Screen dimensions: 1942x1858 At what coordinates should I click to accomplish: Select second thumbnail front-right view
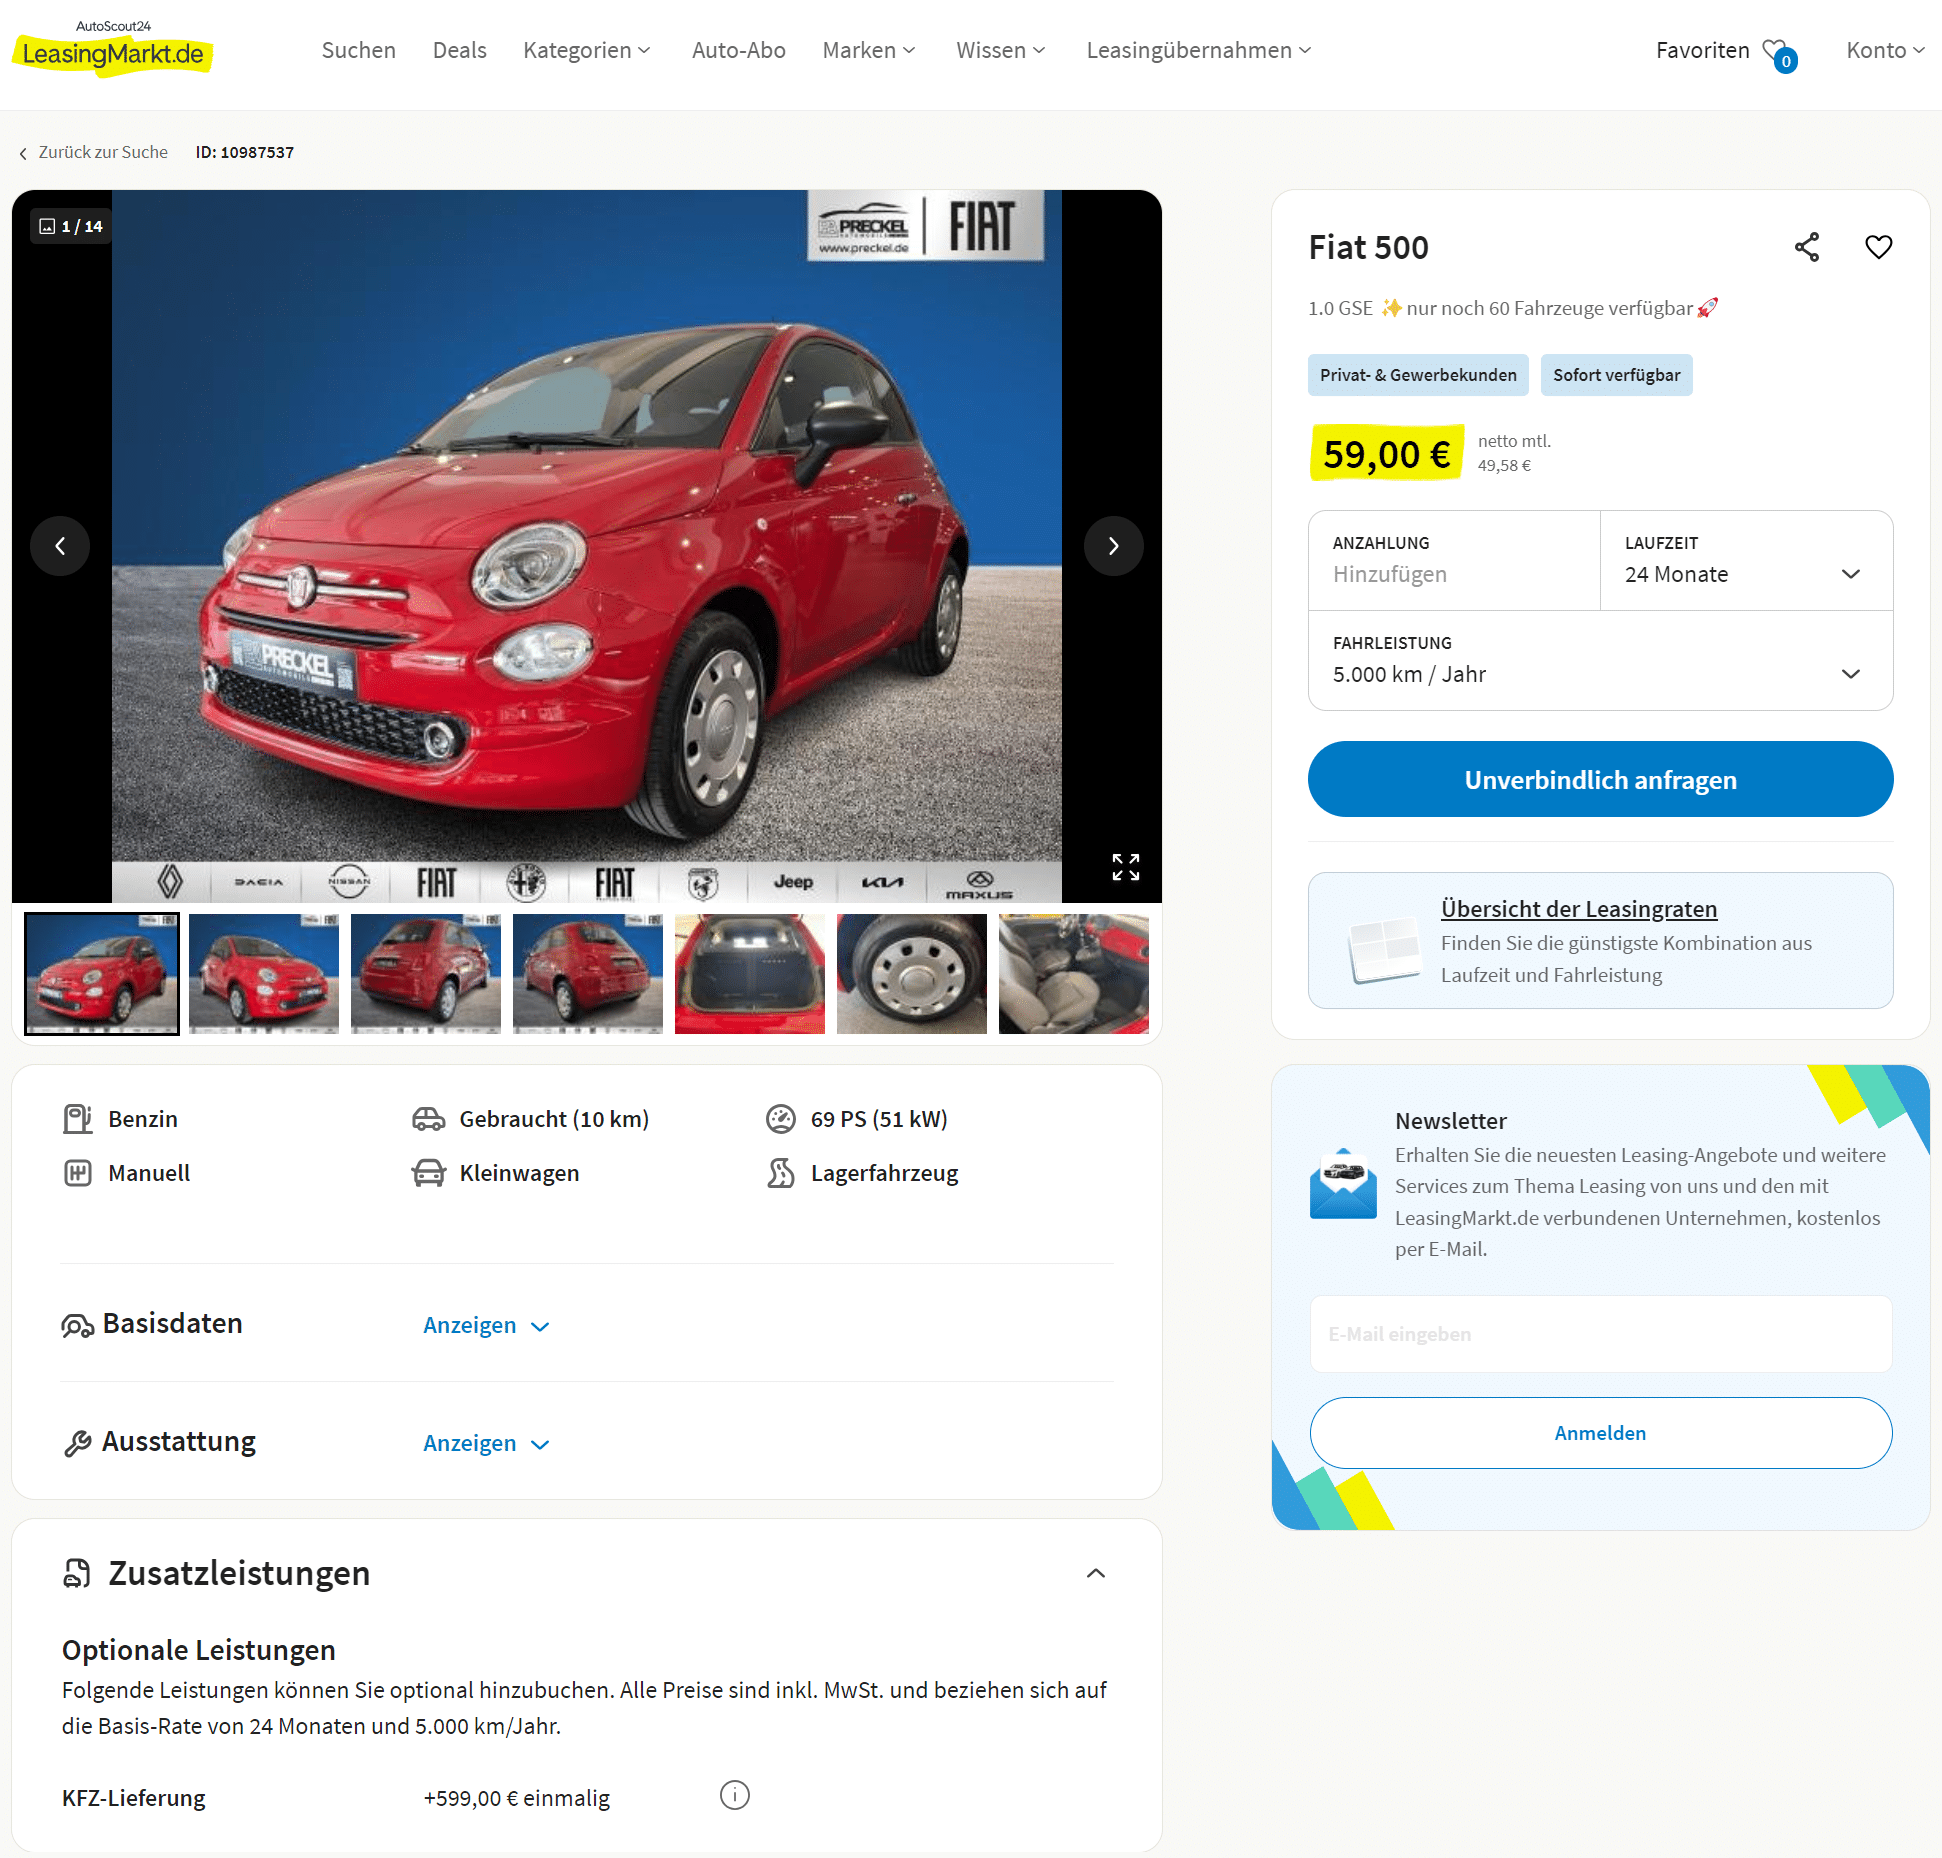264,974
